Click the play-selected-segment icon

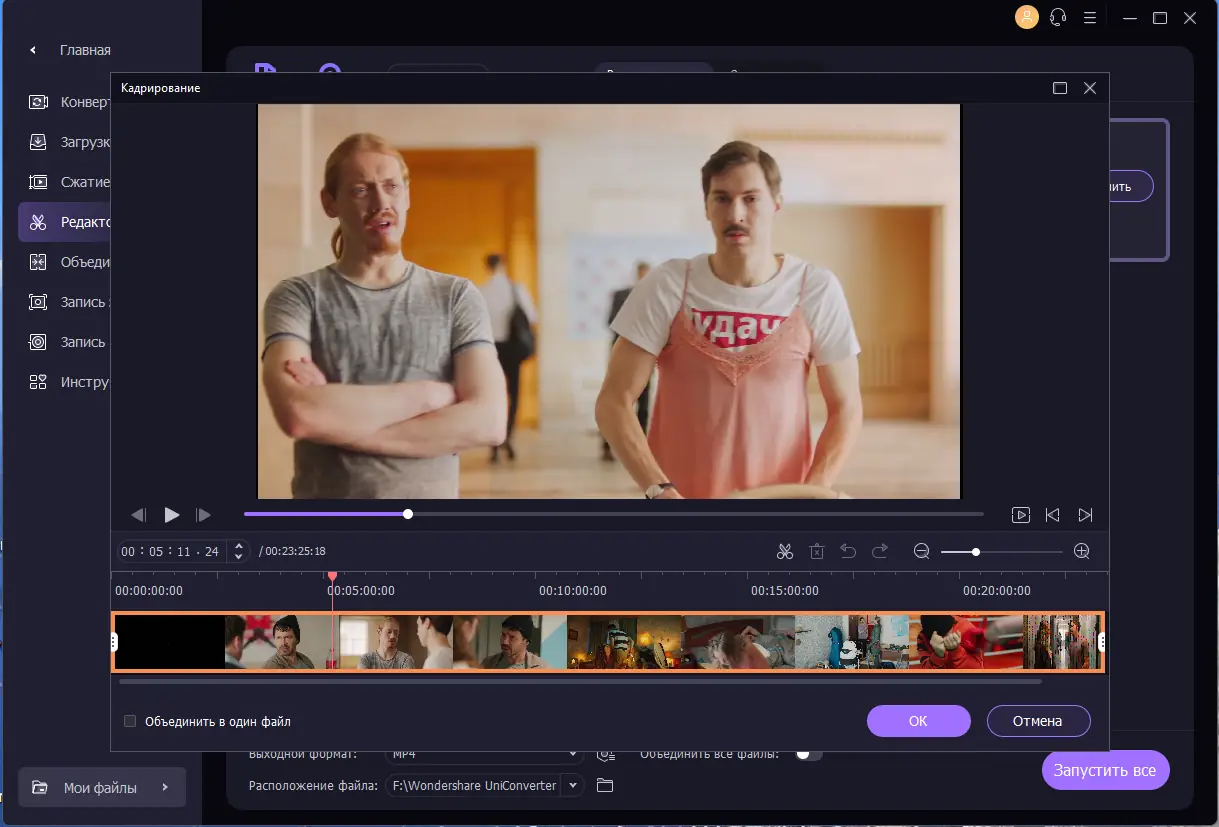[1020, 515]
